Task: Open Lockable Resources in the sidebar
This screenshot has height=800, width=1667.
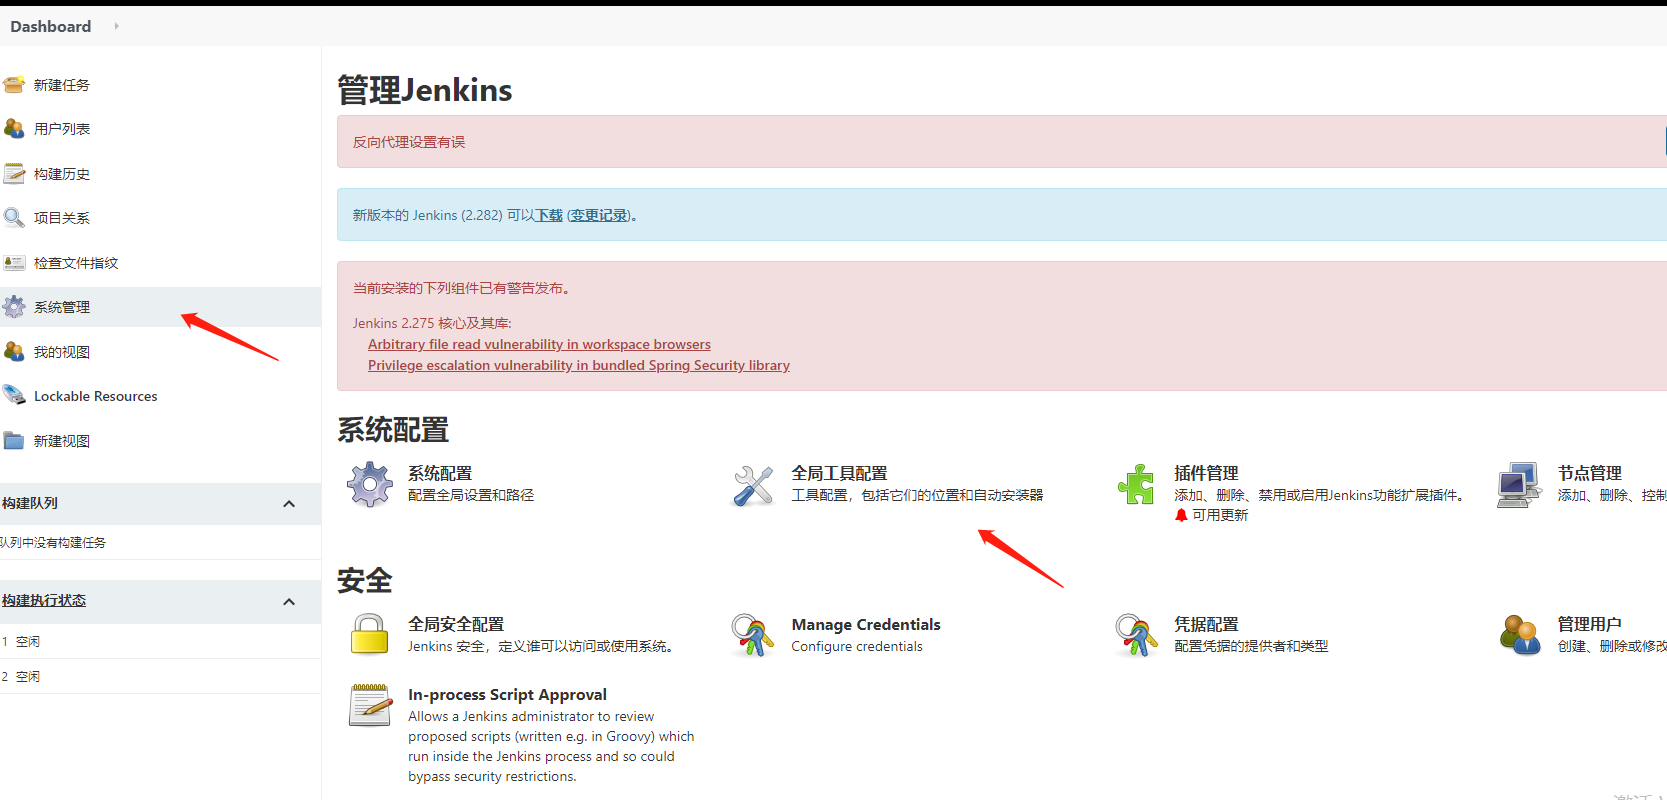Action: tap(96, 396)
